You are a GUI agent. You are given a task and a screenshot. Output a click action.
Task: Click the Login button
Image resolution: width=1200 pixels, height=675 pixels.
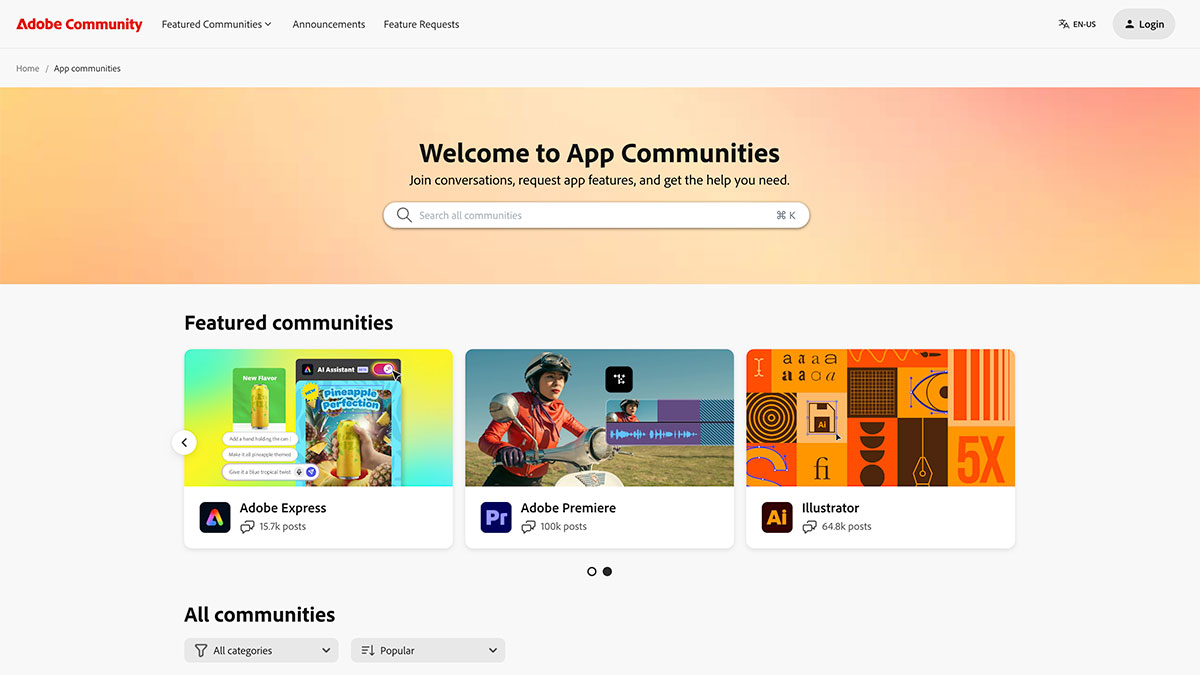[x=1143, y=23]
